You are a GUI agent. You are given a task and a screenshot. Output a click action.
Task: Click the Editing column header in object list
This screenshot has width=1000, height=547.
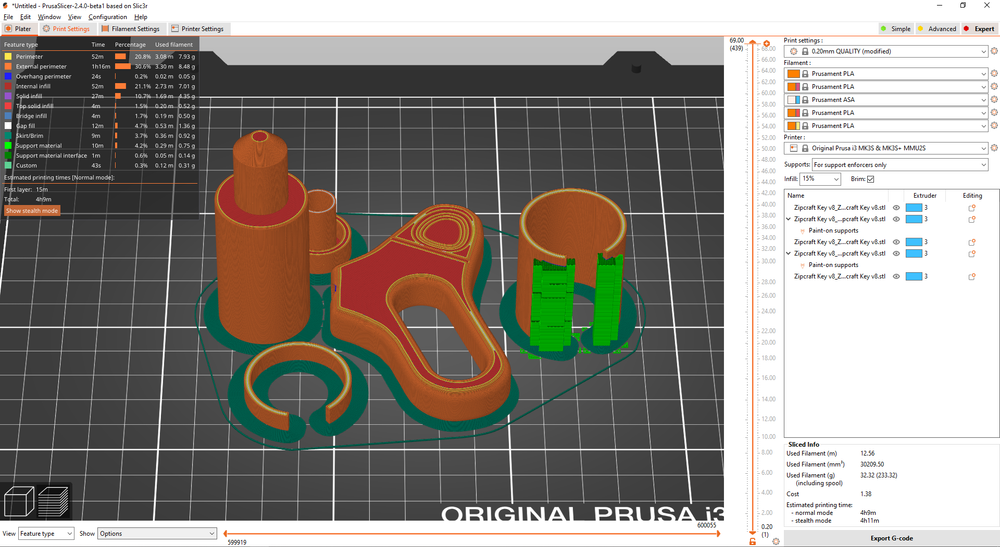[x=972, y=196]
